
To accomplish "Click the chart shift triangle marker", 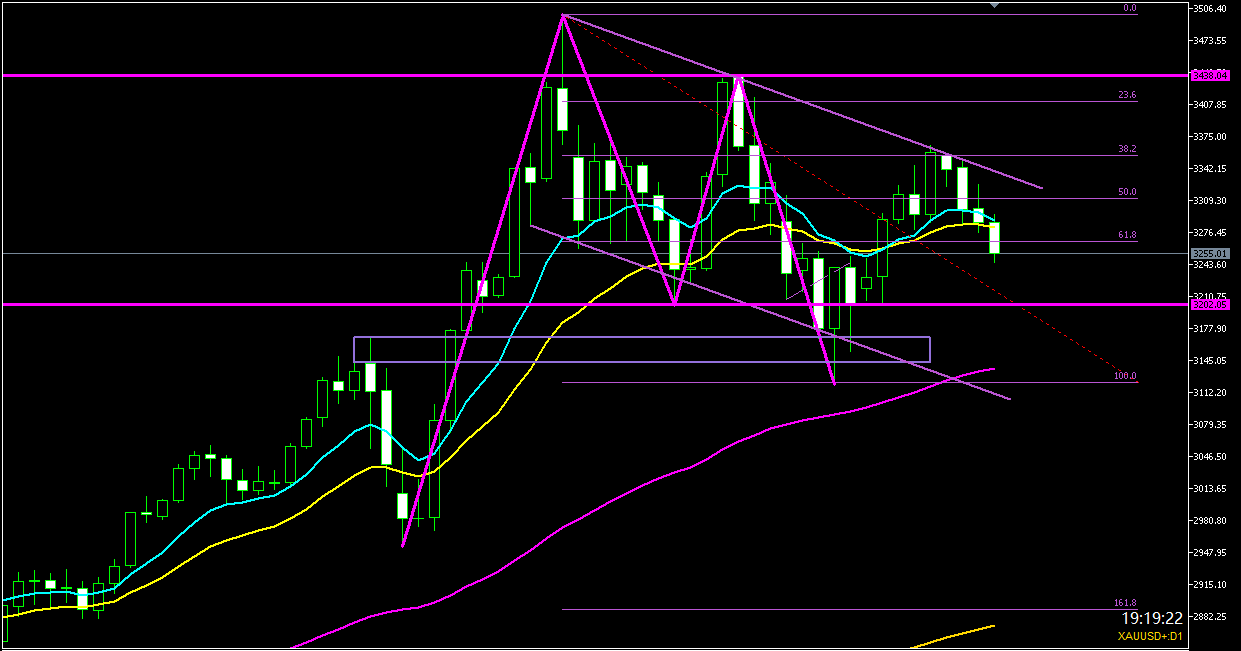I will pos(993,5).
